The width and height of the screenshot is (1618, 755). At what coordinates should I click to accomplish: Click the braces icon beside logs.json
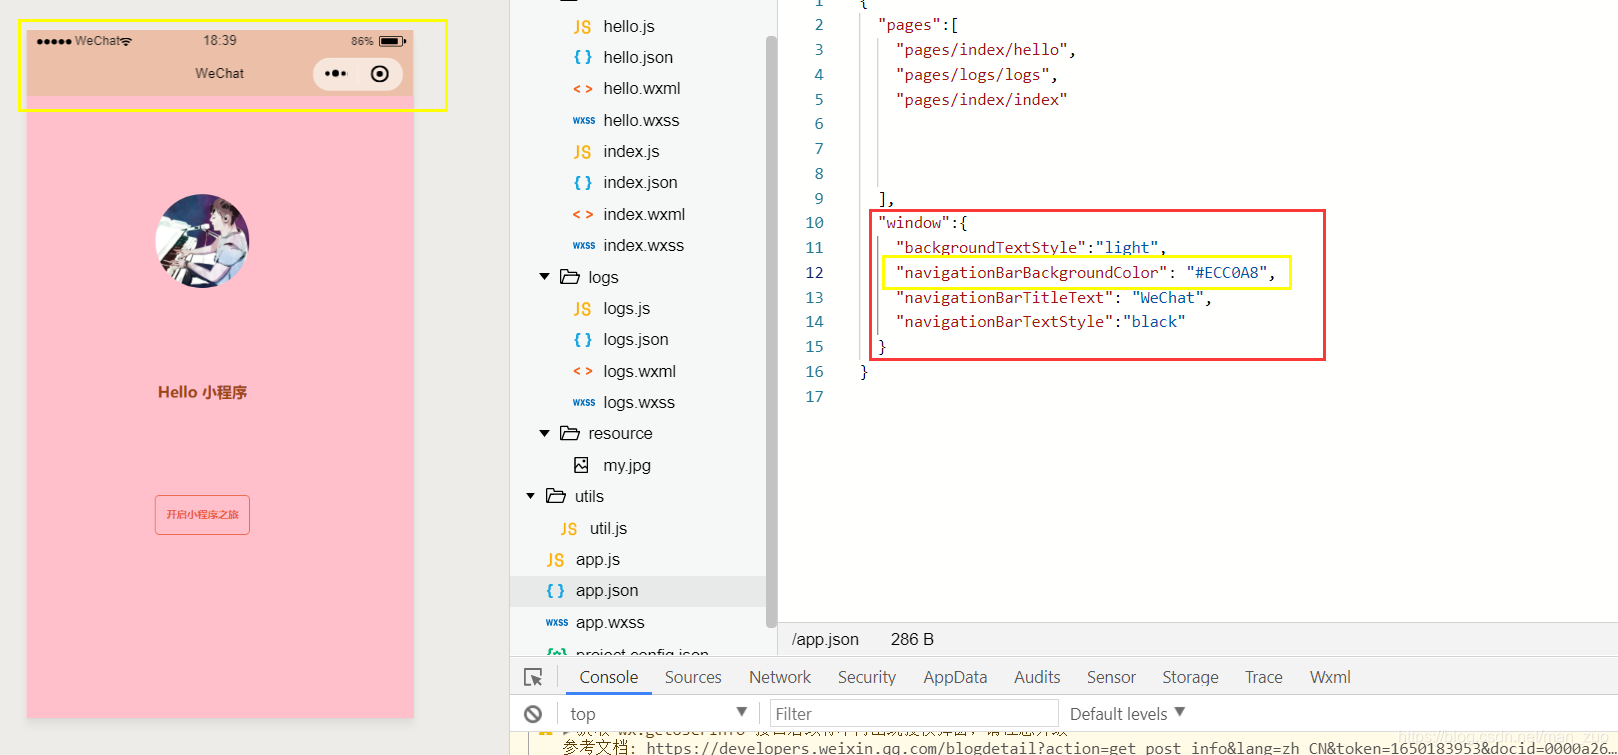tap(583, 340)
